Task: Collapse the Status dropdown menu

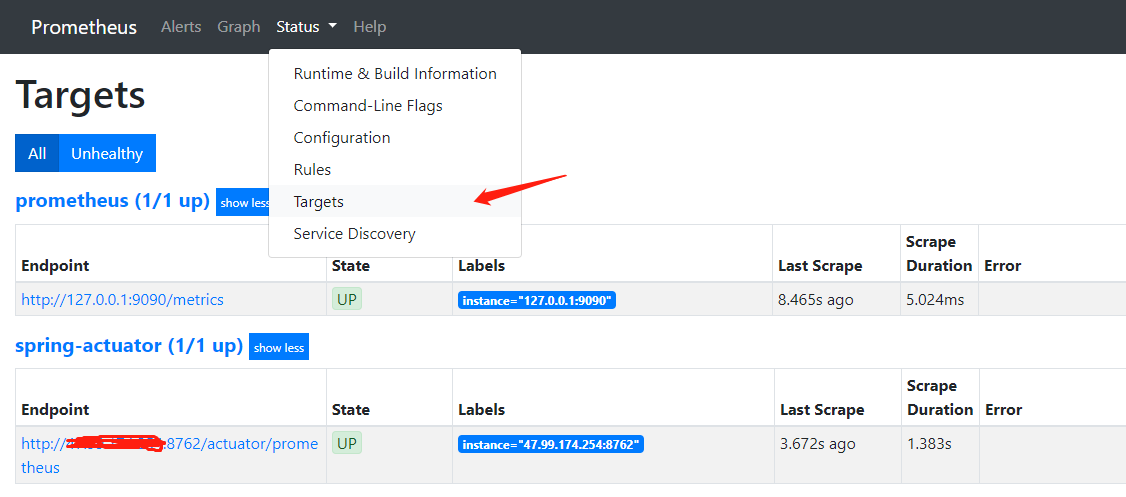Action: [x=307, y=27]
